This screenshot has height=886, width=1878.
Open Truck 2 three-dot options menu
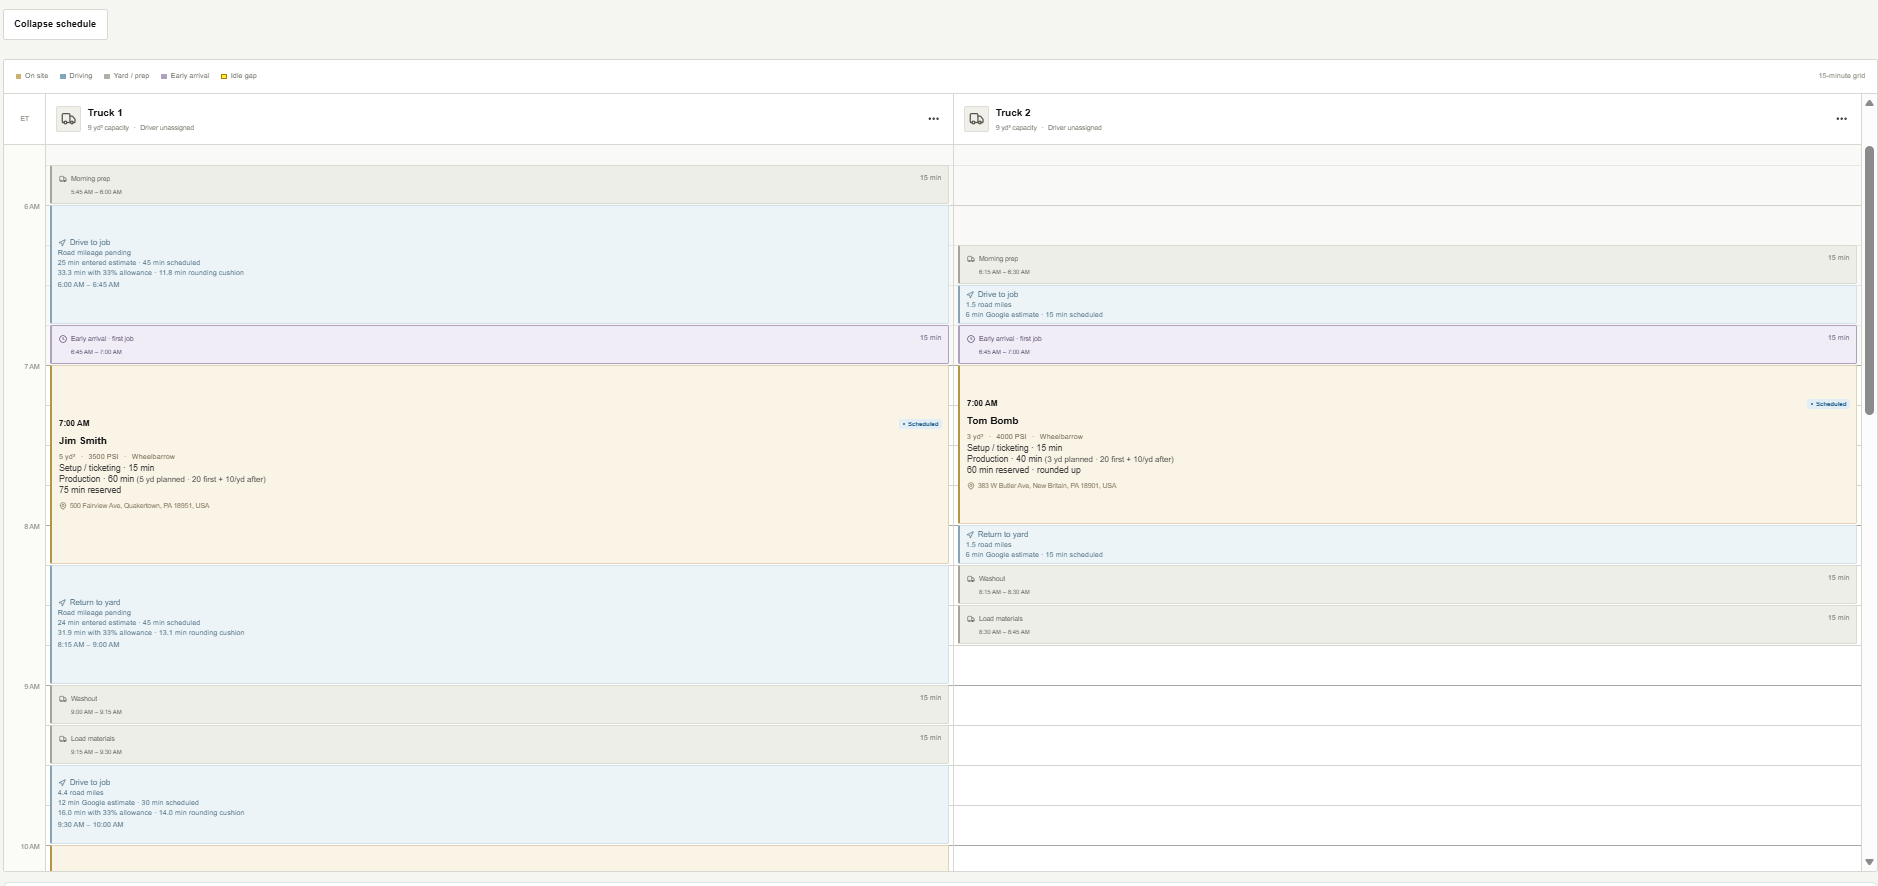pos(1841,119)
